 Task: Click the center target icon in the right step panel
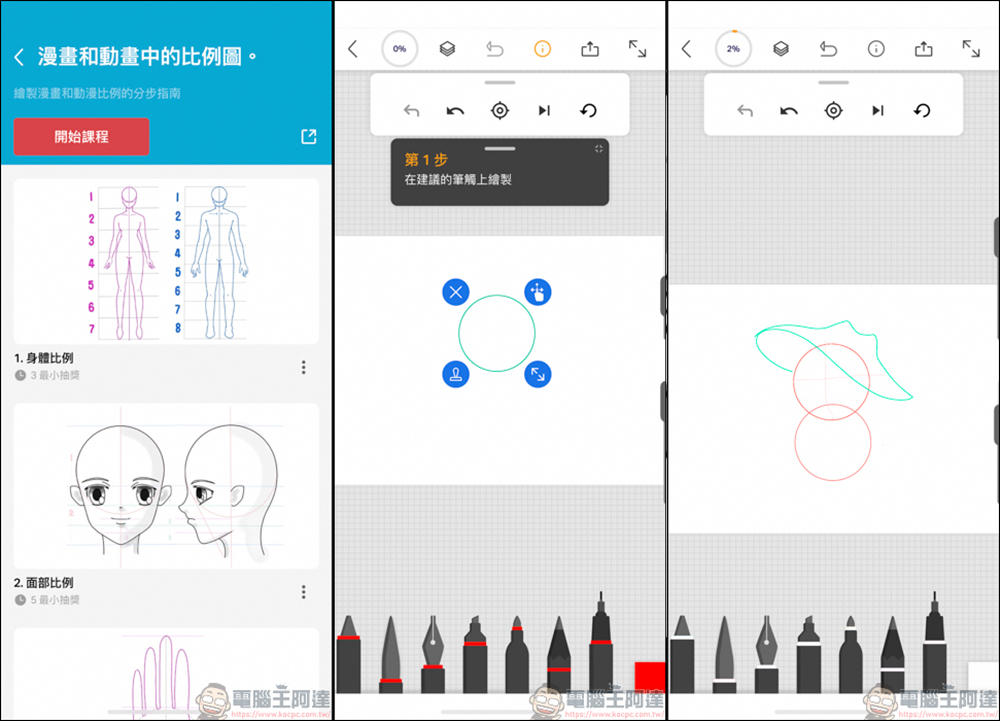click(x=834, y=111)
